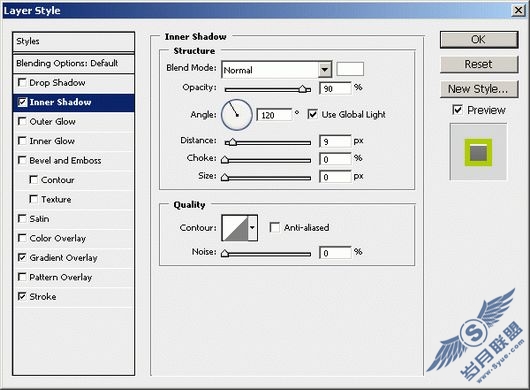Image resolution: width=530 pixels, height=390 pixels.
Task: Click the Noise value field
Action: pos(335,252)
